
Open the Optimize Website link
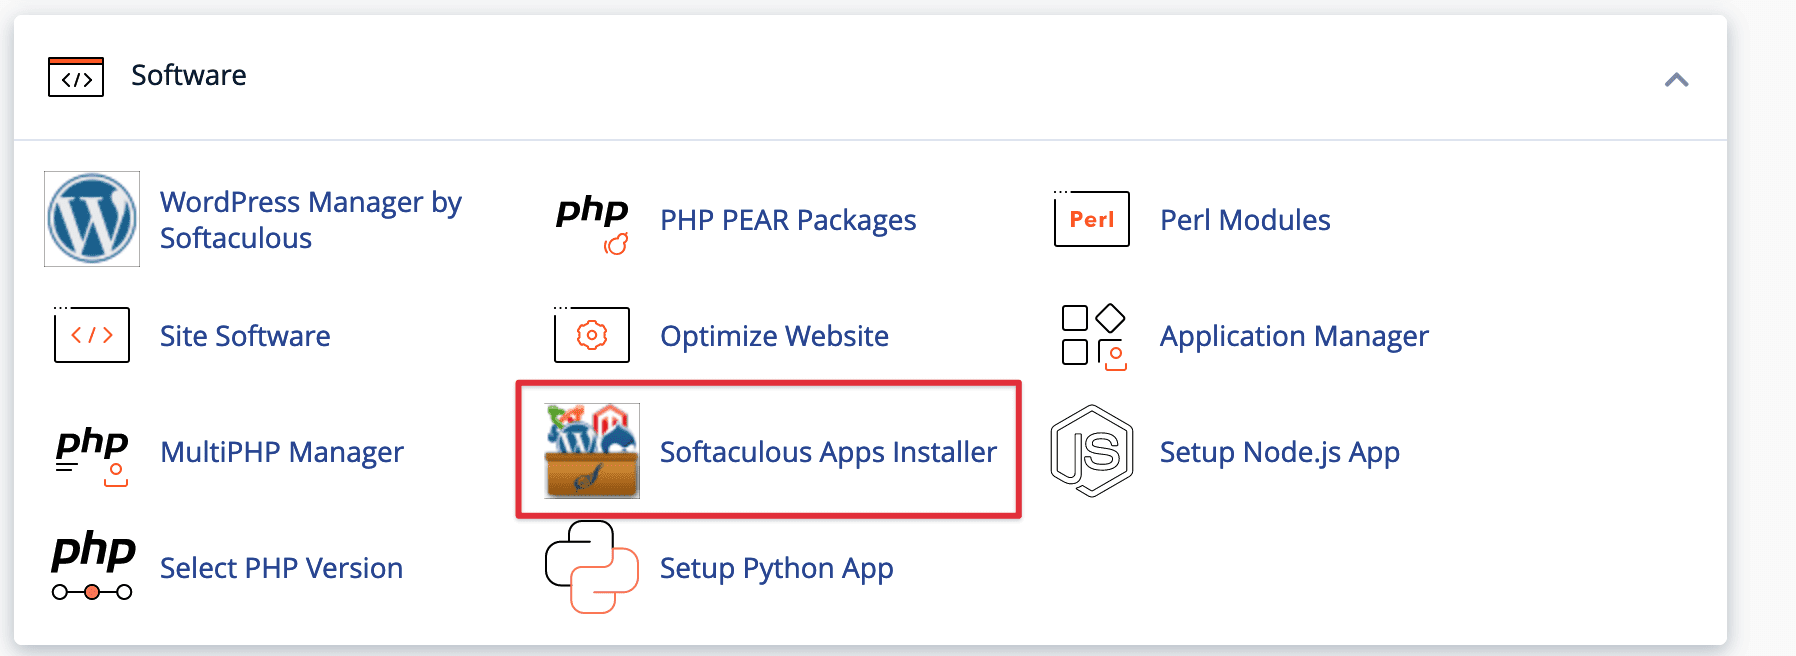point(774,336)
